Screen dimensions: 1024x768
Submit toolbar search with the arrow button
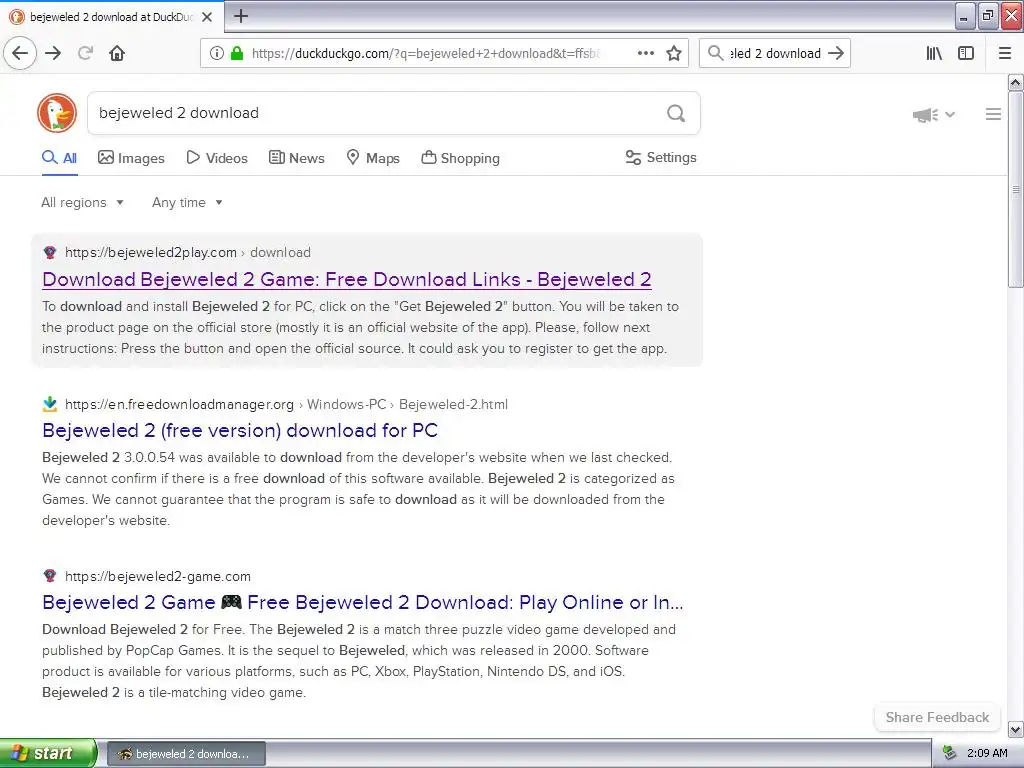pyautogui.click(x=836, y=53)
